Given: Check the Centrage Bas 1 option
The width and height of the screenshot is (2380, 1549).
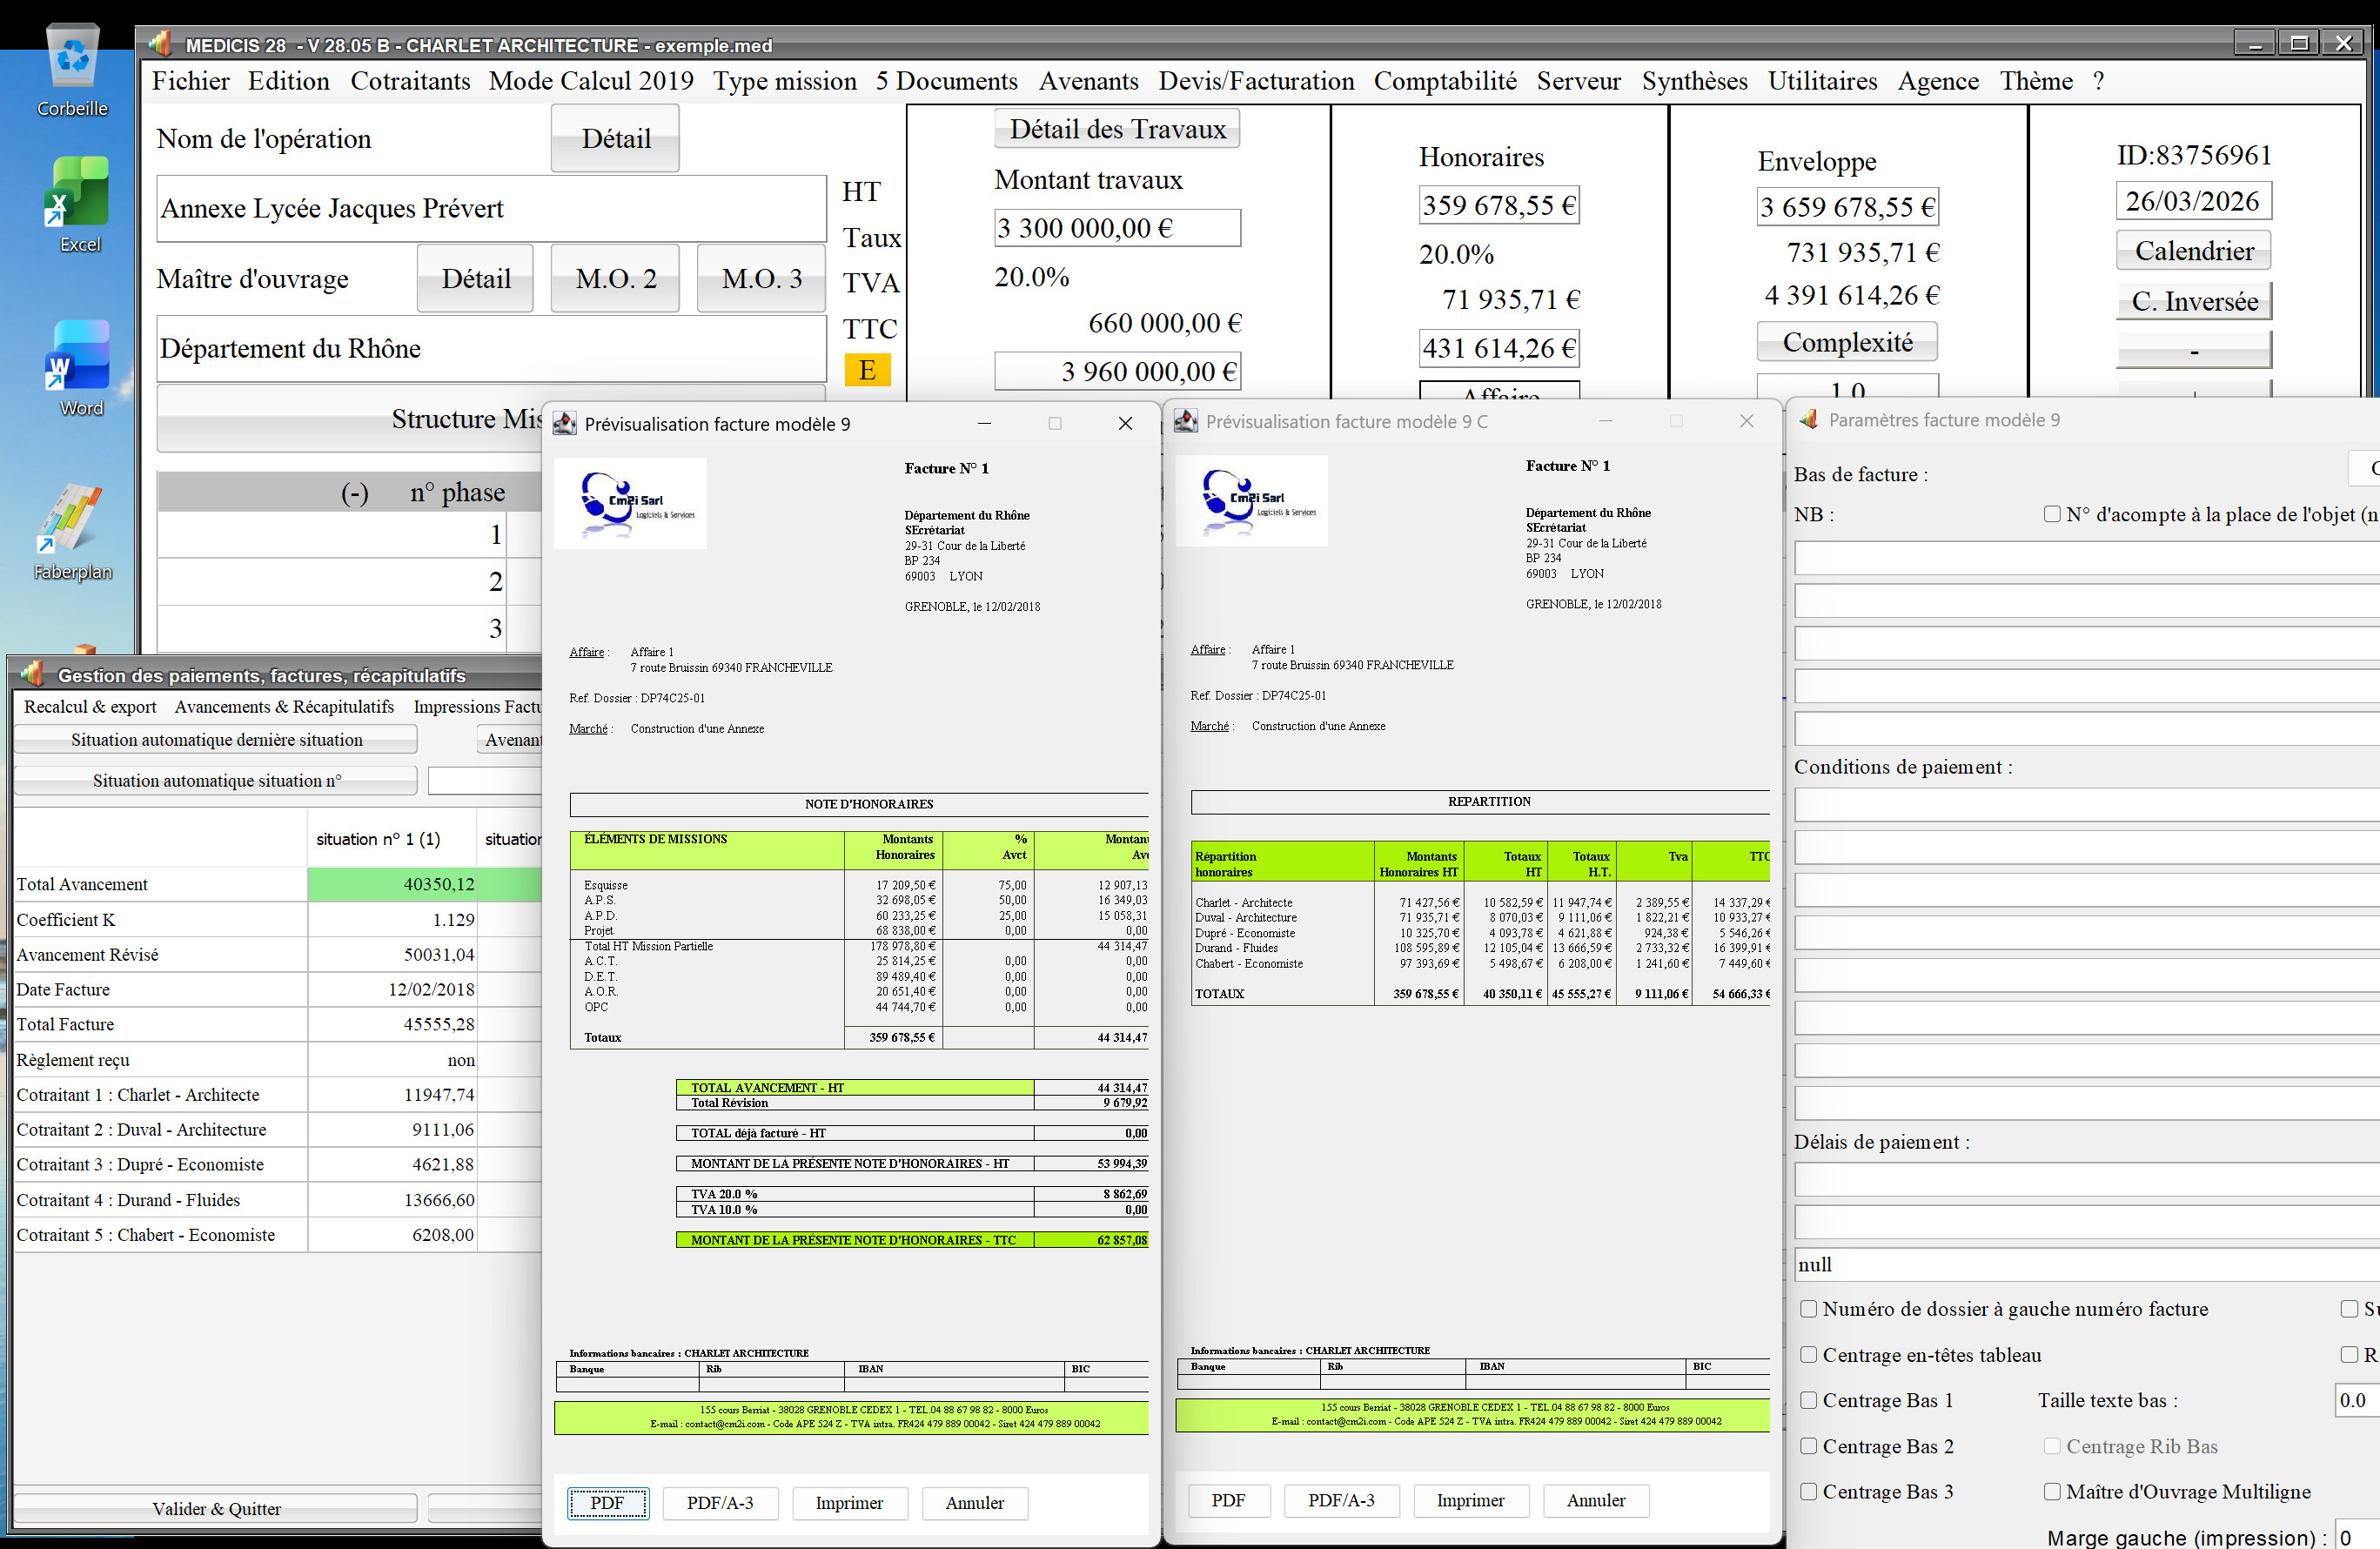Looking at the screenshot, I should coord(1808,1400).
